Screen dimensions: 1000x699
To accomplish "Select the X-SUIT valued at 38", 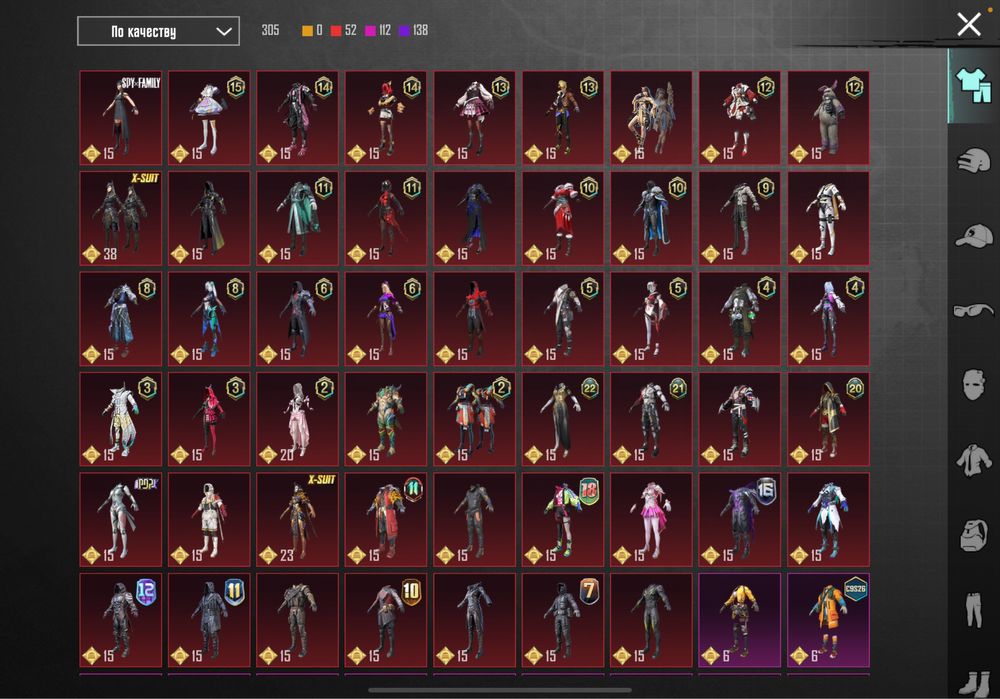I will click(121, 218).
